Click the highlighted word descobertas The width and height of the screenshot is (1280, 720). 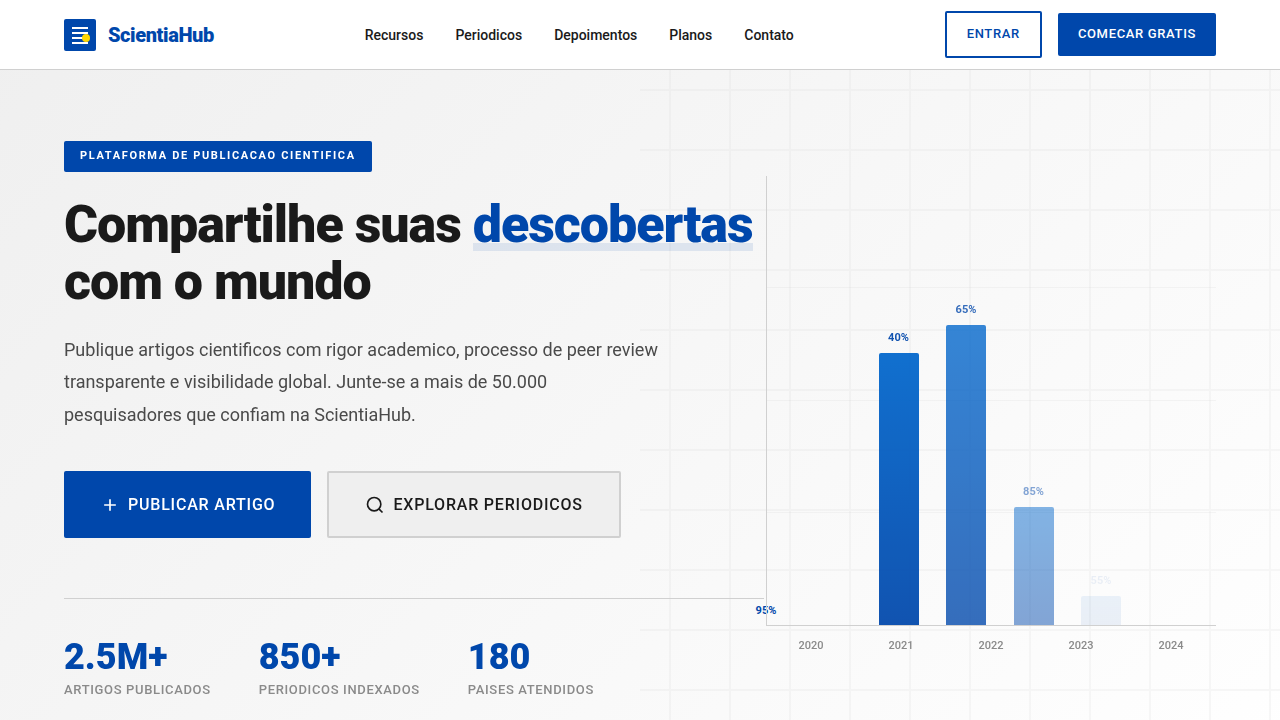612,224
